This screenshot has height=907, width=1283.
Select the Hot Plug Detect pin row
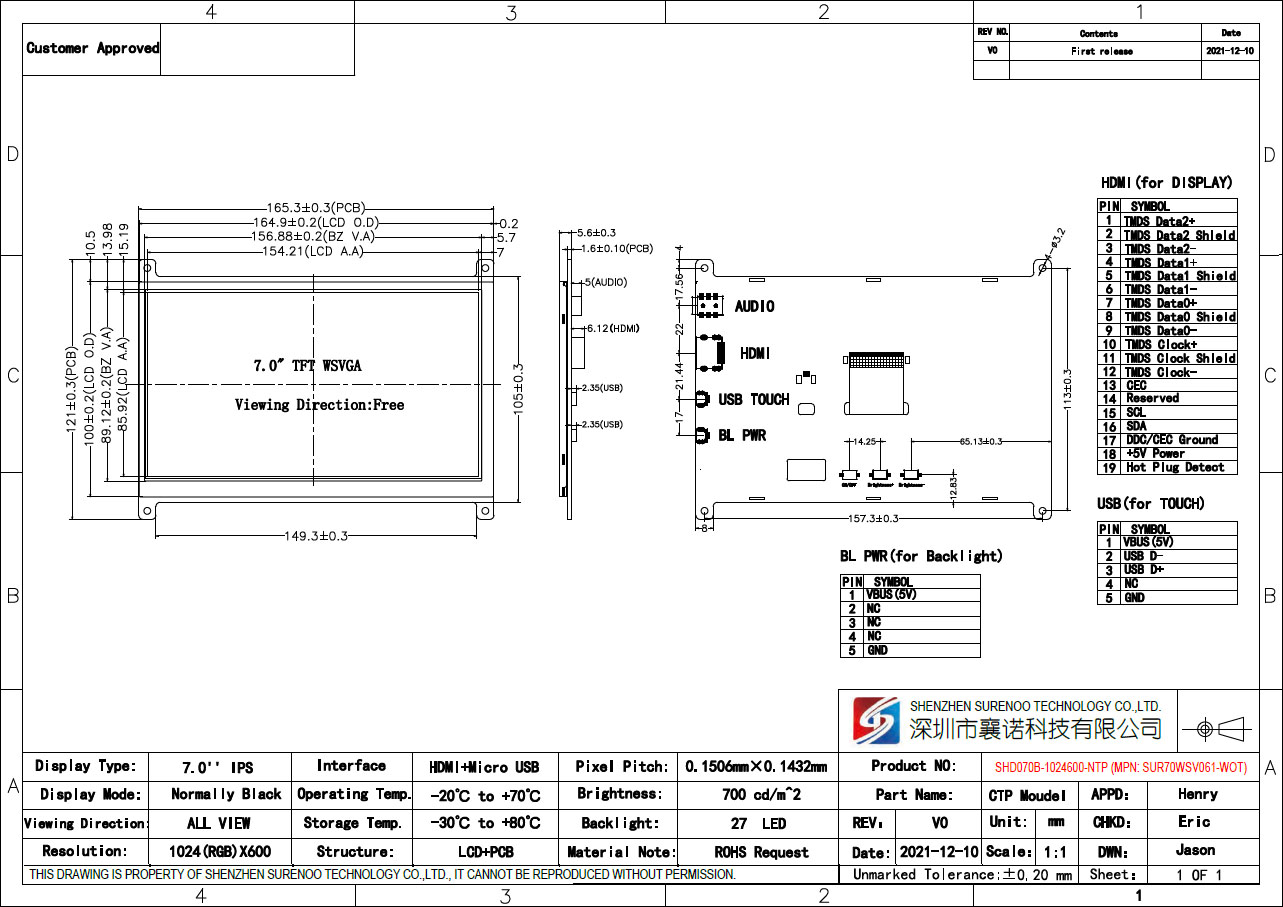pos(1166,467)
